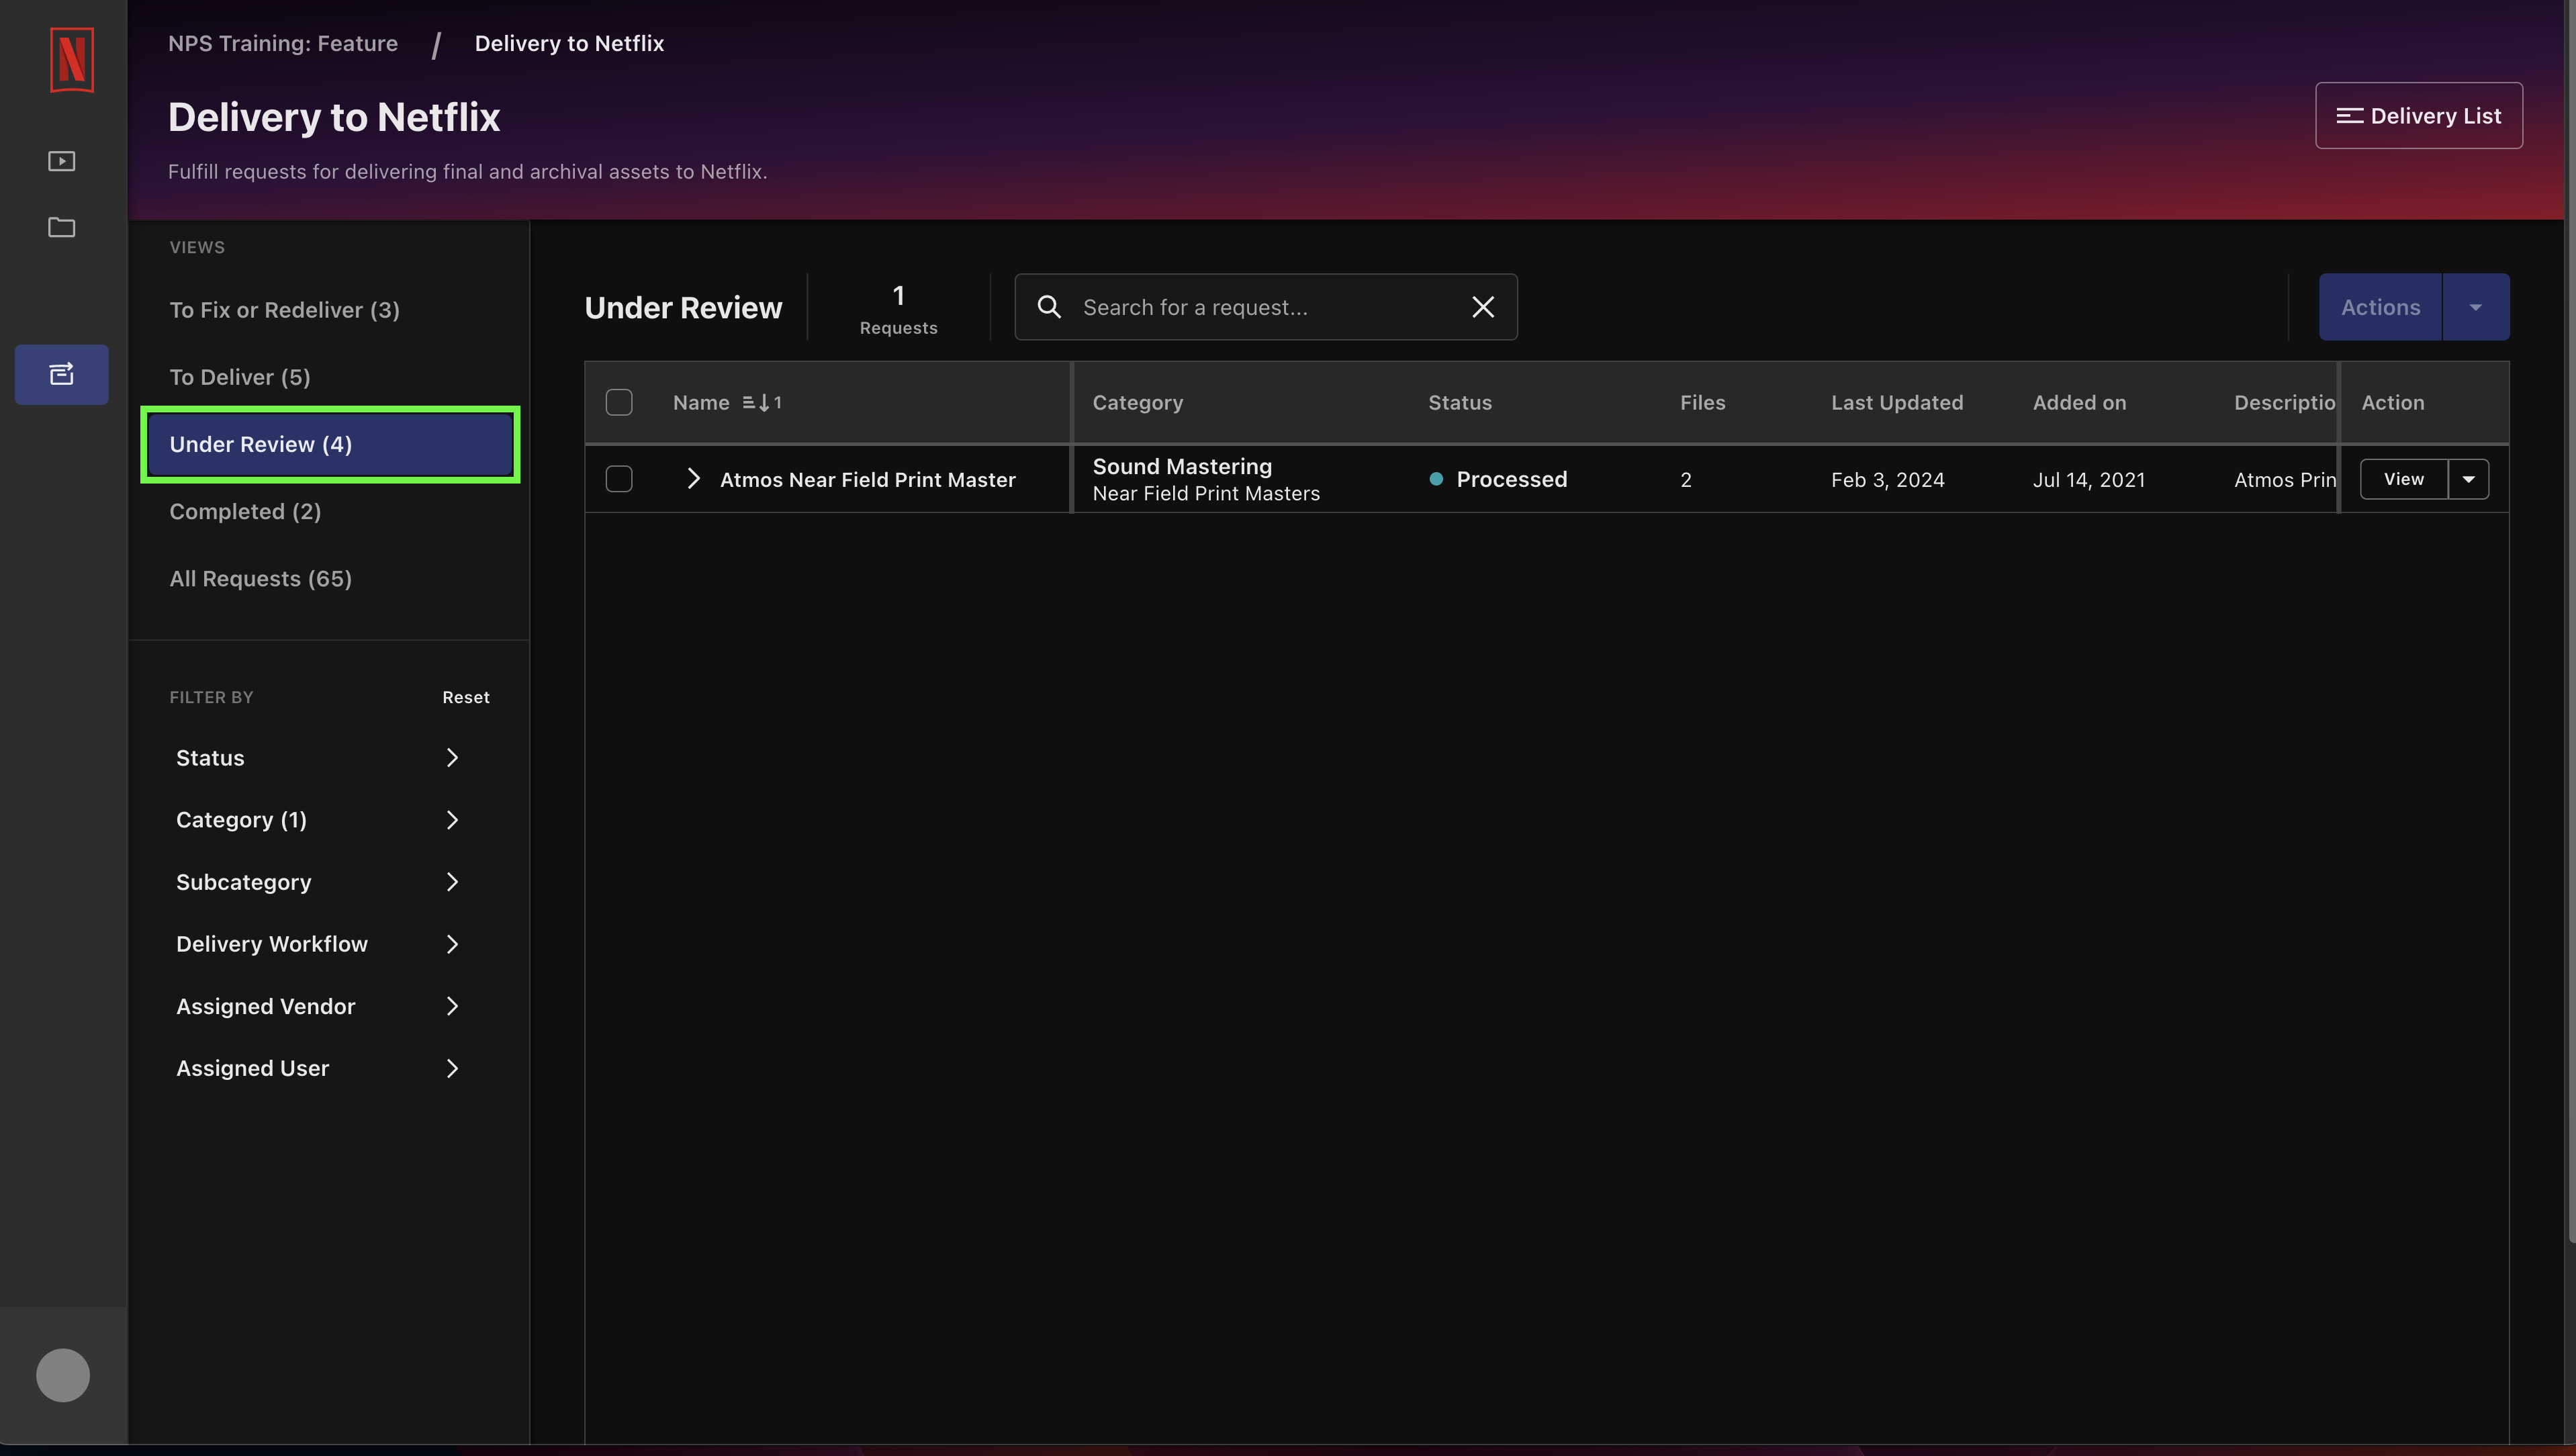The height and width of the screenshot is (1456, 2576).
Task: Click the View button for Atmos row
Action: 2404,479
